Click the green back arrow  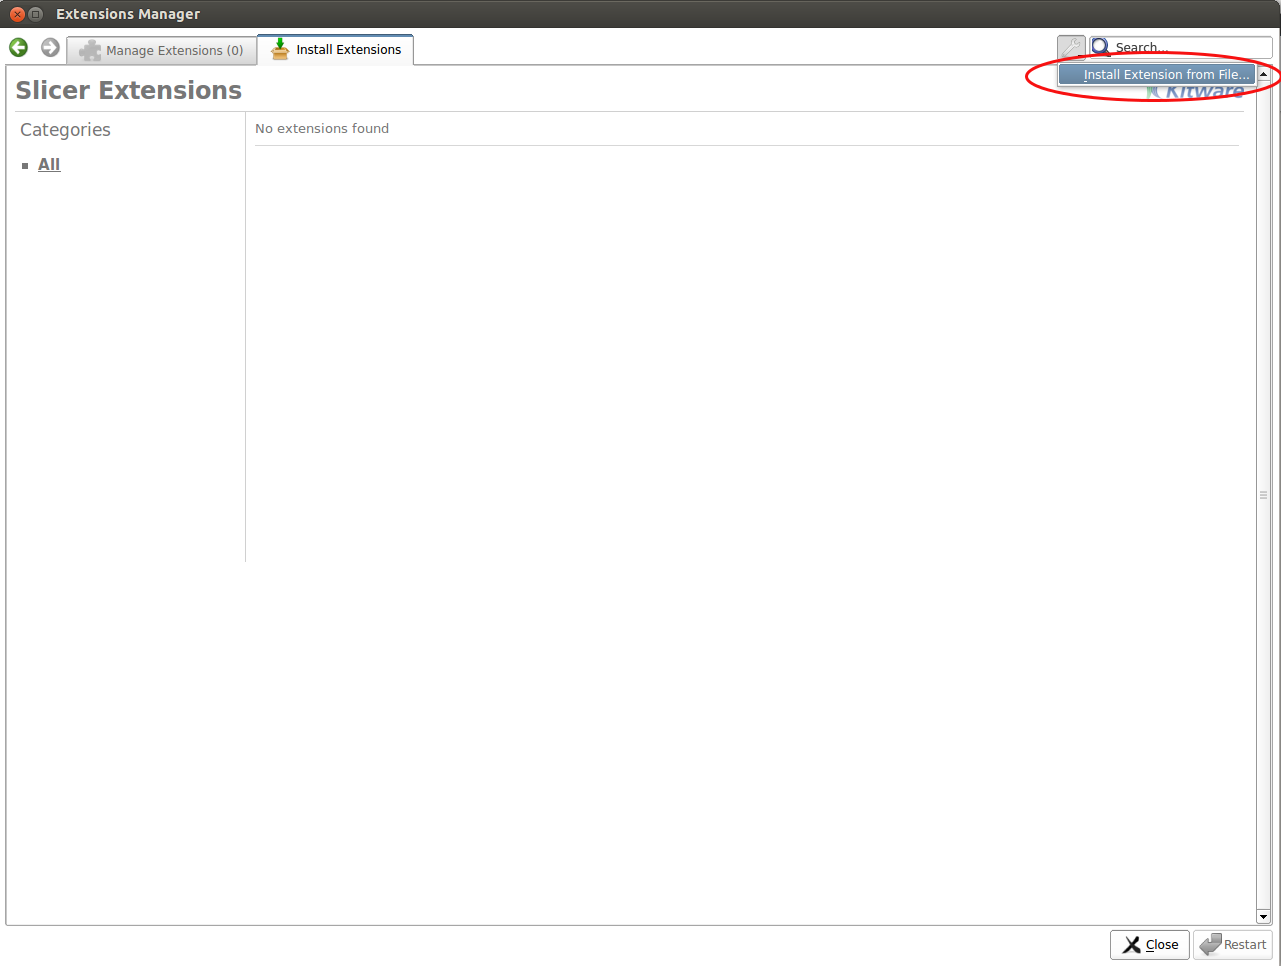18,48
